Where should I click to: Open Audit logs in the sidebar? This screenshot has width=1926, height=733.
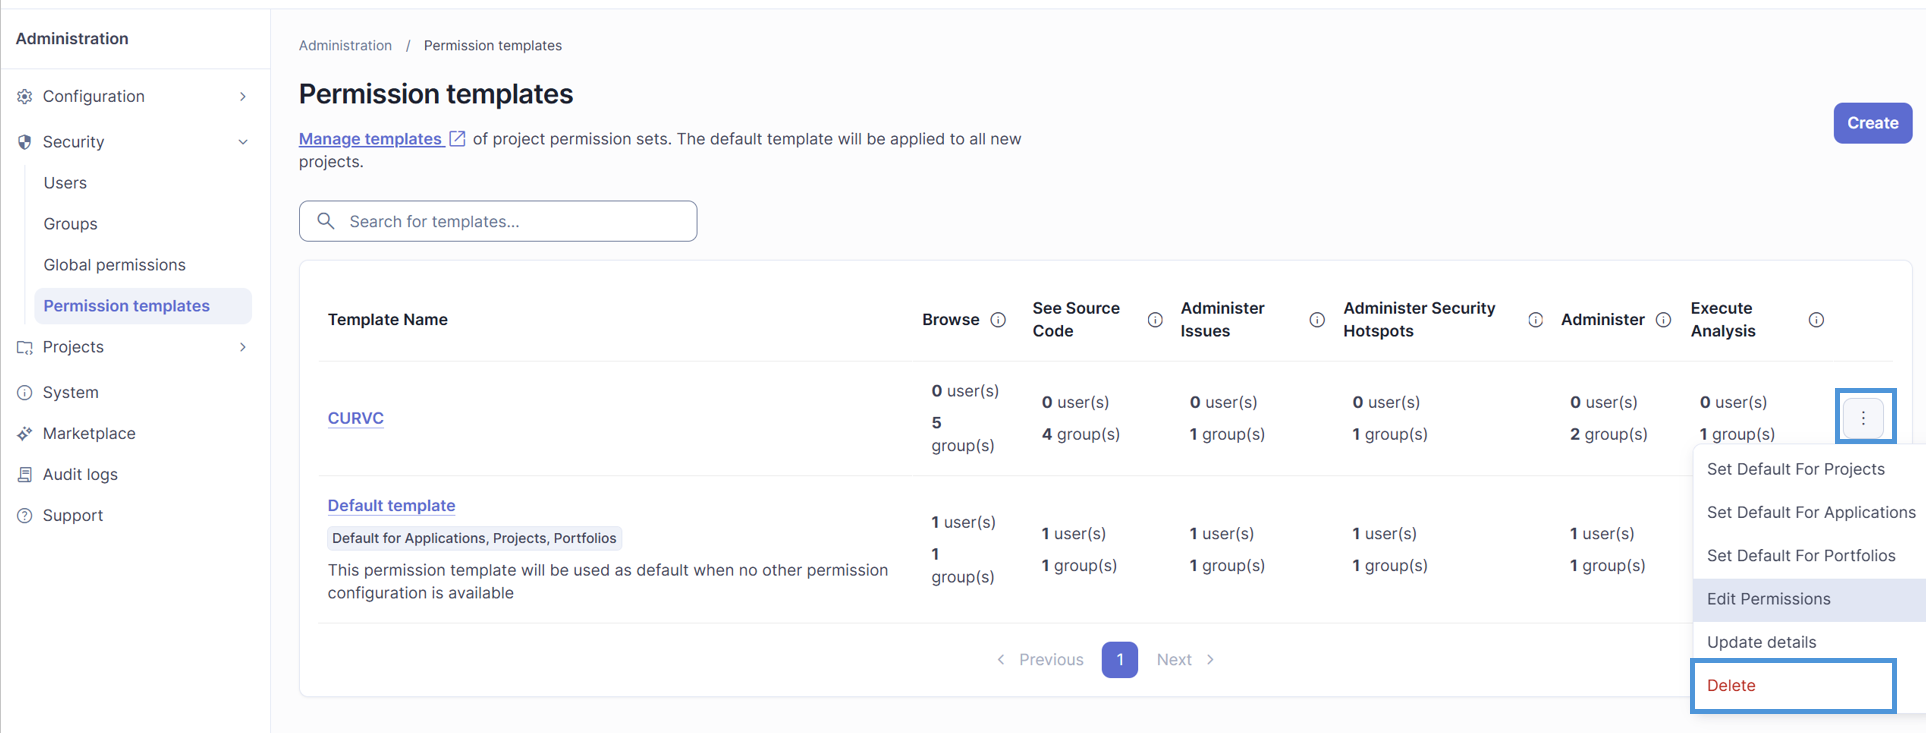point(80,474)
